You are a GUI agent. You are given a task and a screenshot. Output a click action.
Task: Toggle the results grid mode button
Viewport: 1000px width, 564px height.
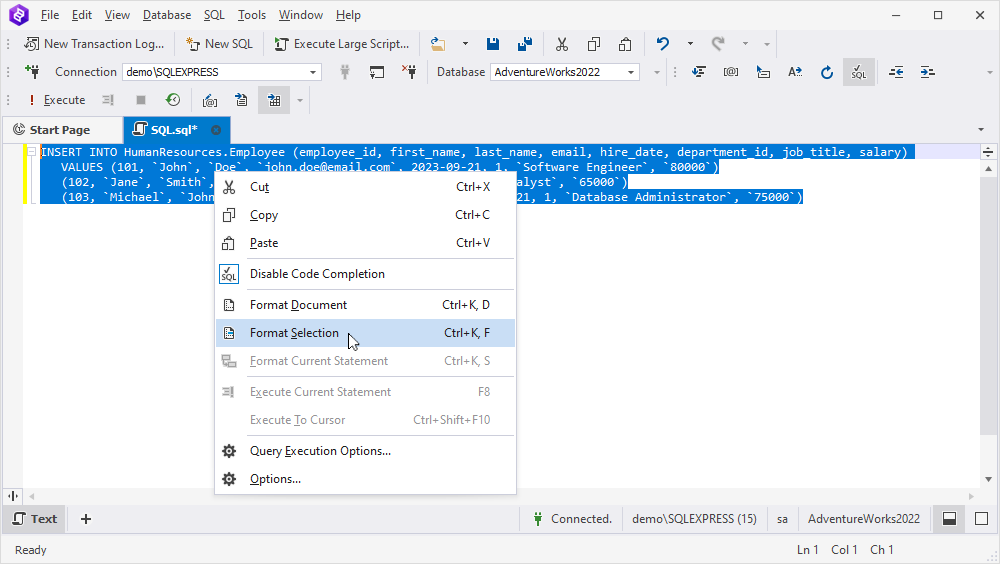(274, 100)
